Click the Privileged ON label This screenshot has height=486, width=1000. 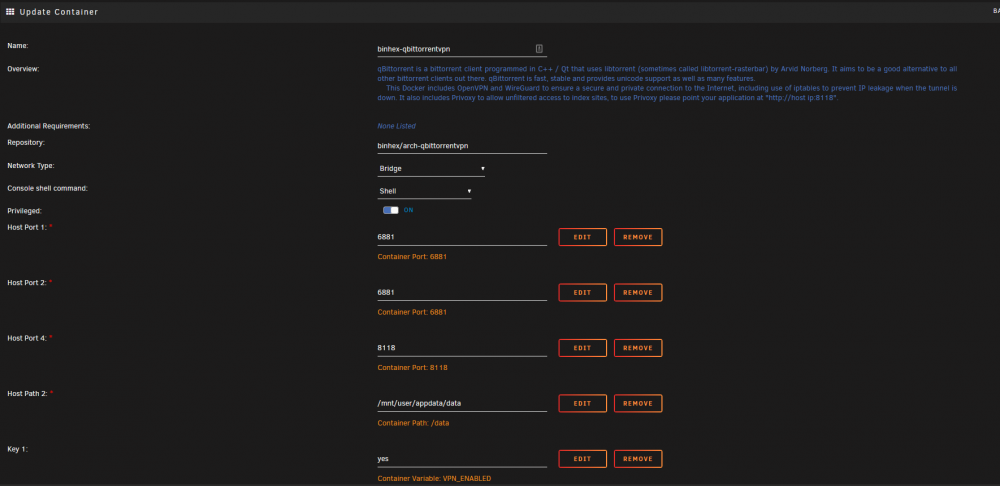409,210
